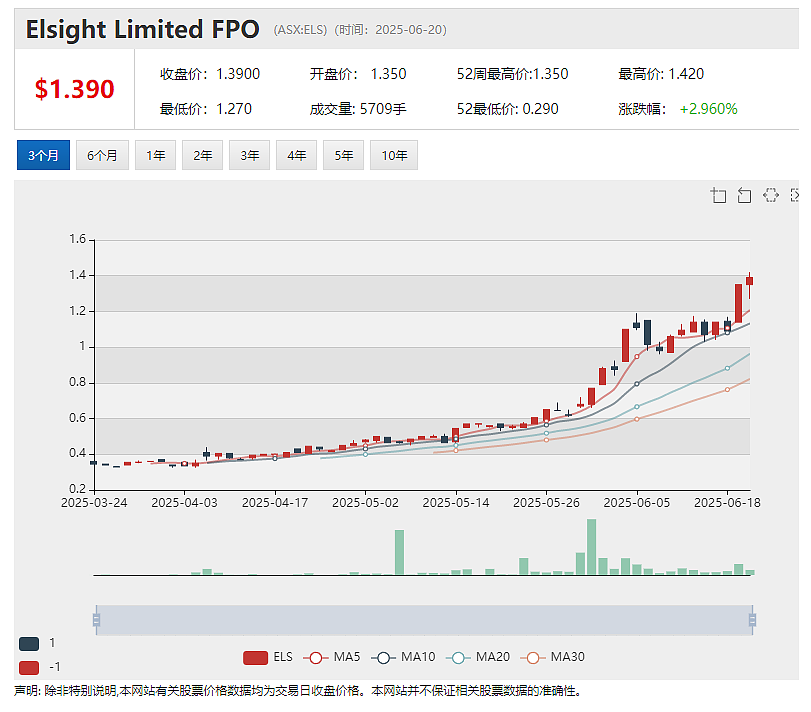Viewport: 811px width, 712px height.
Task: Click the last red candlestick on the chart
Action: [749, 281]
